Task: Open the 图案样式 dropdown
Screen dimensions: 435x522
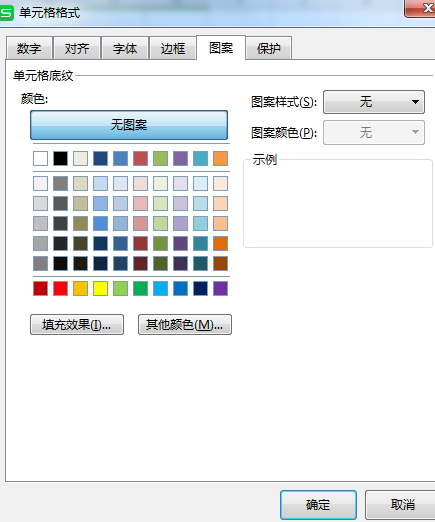Action: pos(374,102)
